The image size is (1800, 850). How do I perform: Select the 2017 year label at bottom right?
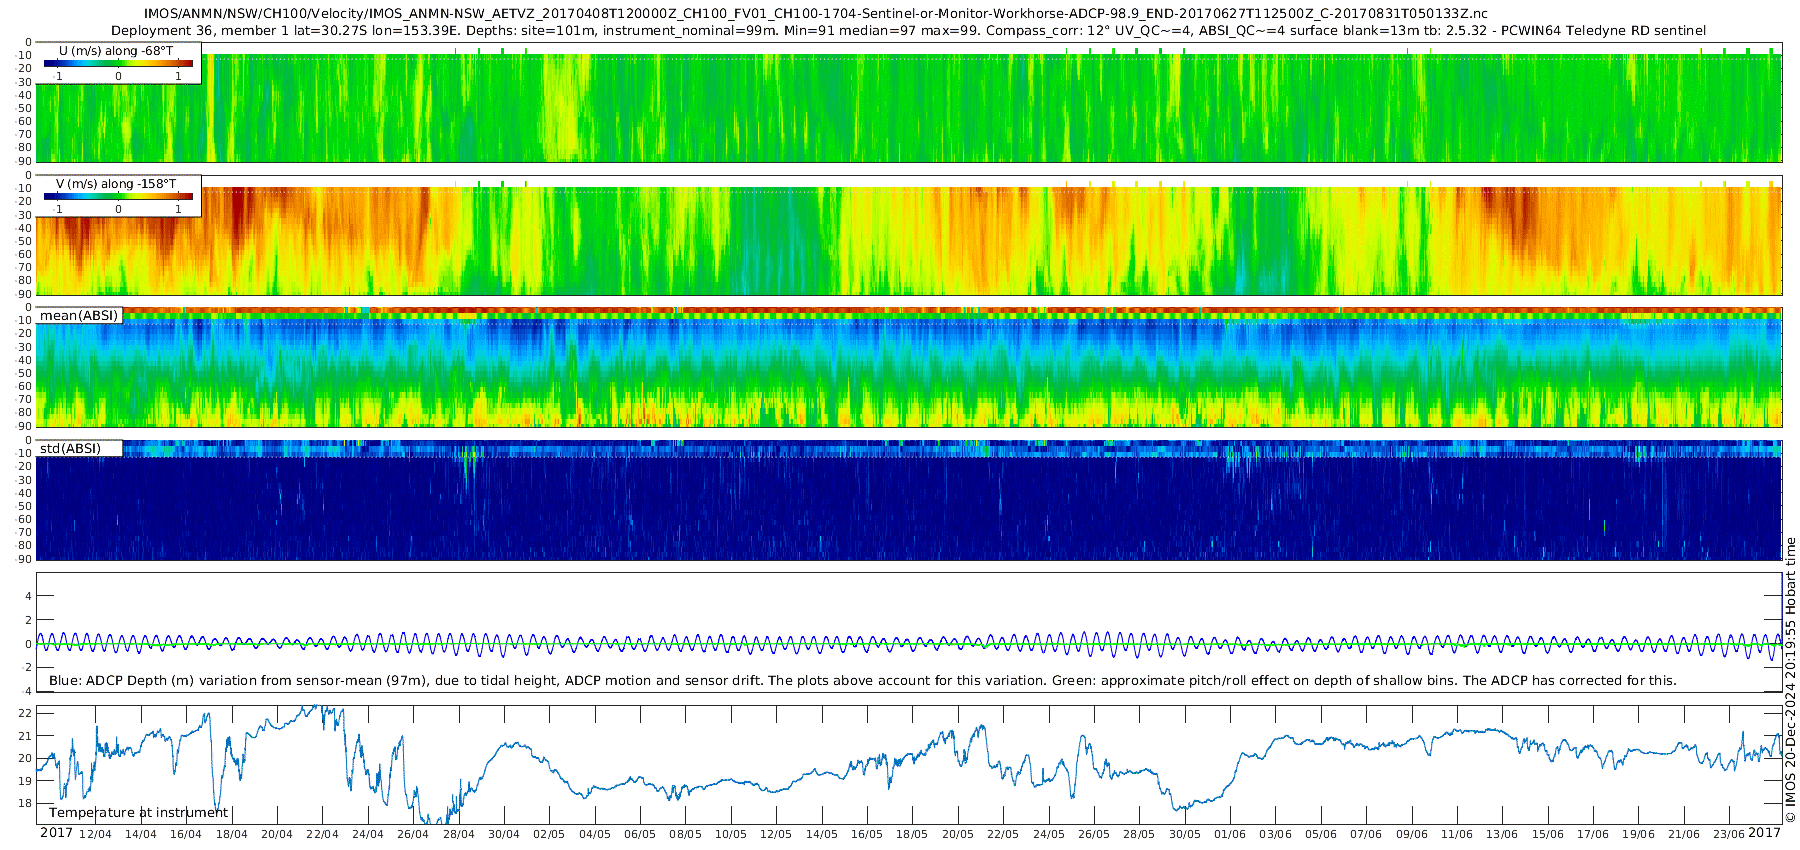click(x=1764, y=833)
